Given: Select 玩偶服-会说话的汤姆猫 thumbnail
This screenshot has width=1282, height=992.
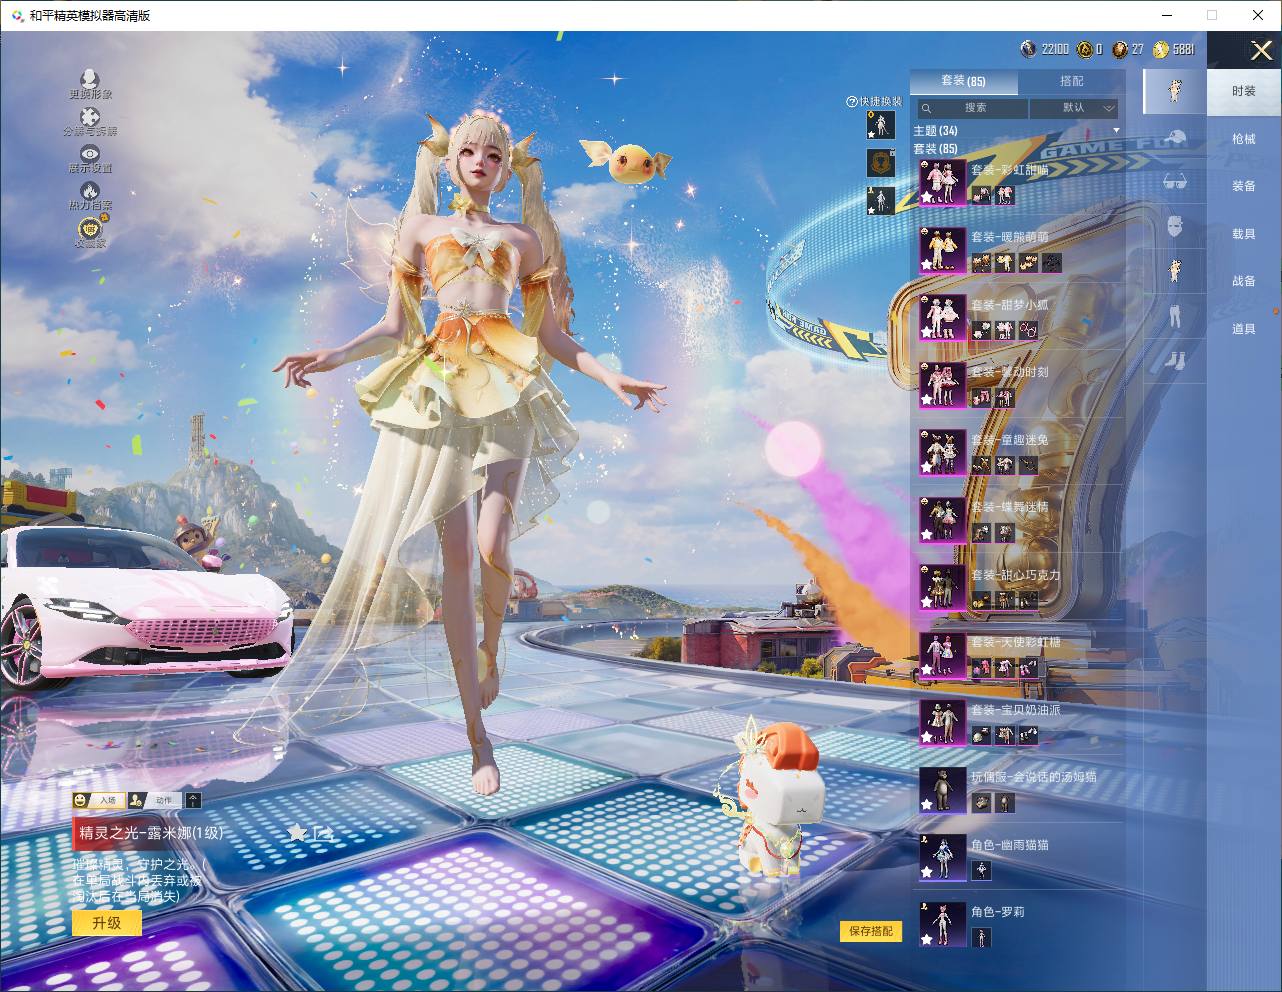Looking at the screenshot, I should coord(942,790).
